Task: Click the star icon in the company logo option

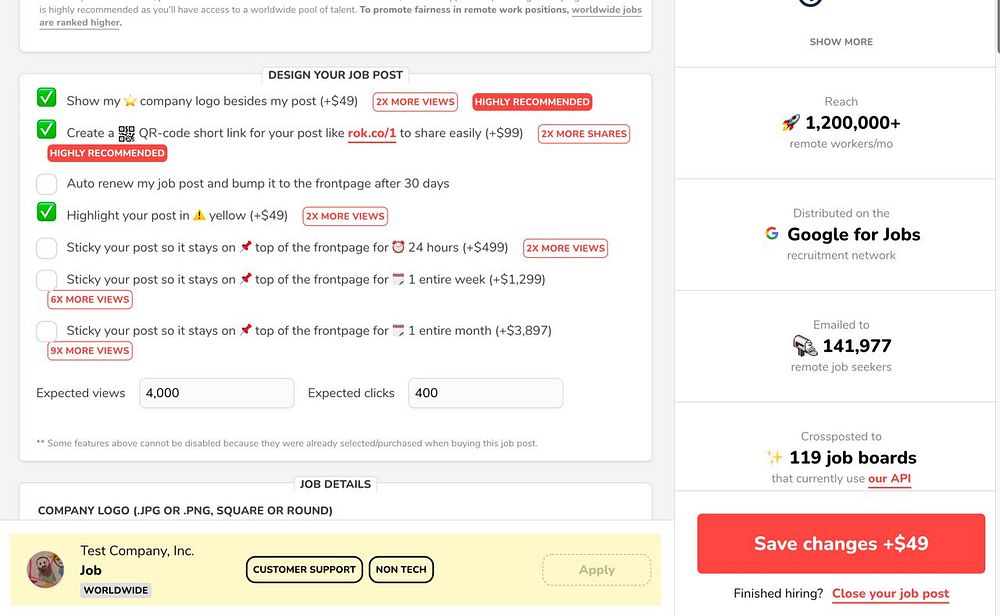Action: 129,101
